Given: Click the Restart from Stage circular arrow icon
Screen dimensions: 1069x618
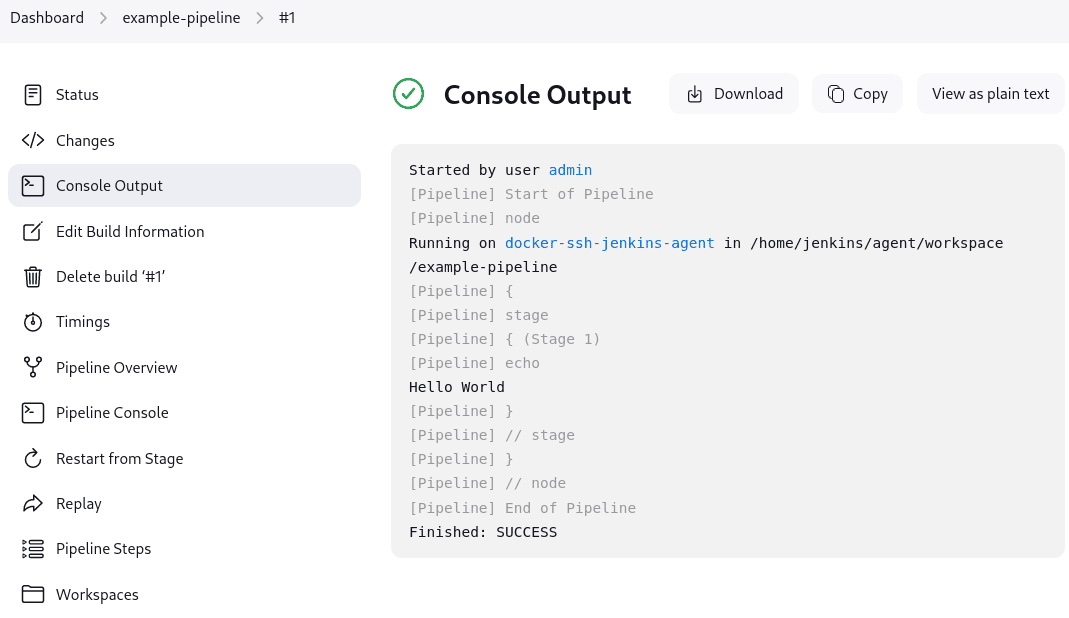Looking at the screenshot, I should (x=33, y=459).
